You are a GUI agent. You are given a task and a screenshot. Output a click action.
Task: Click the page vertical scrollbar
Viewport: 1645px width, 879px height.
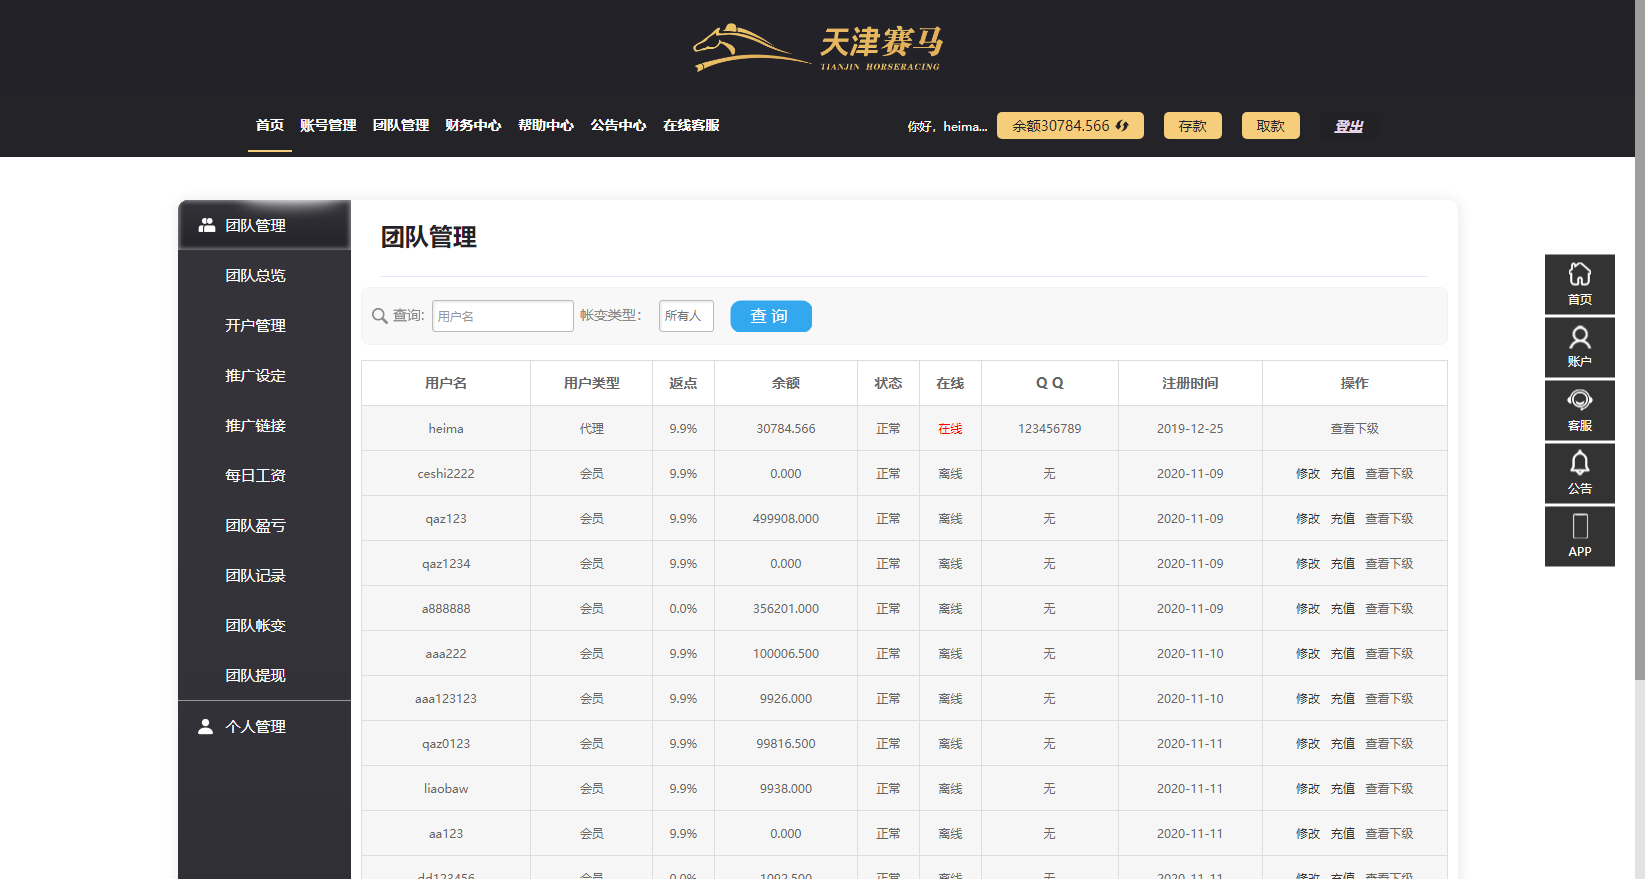click(1639, 400)
